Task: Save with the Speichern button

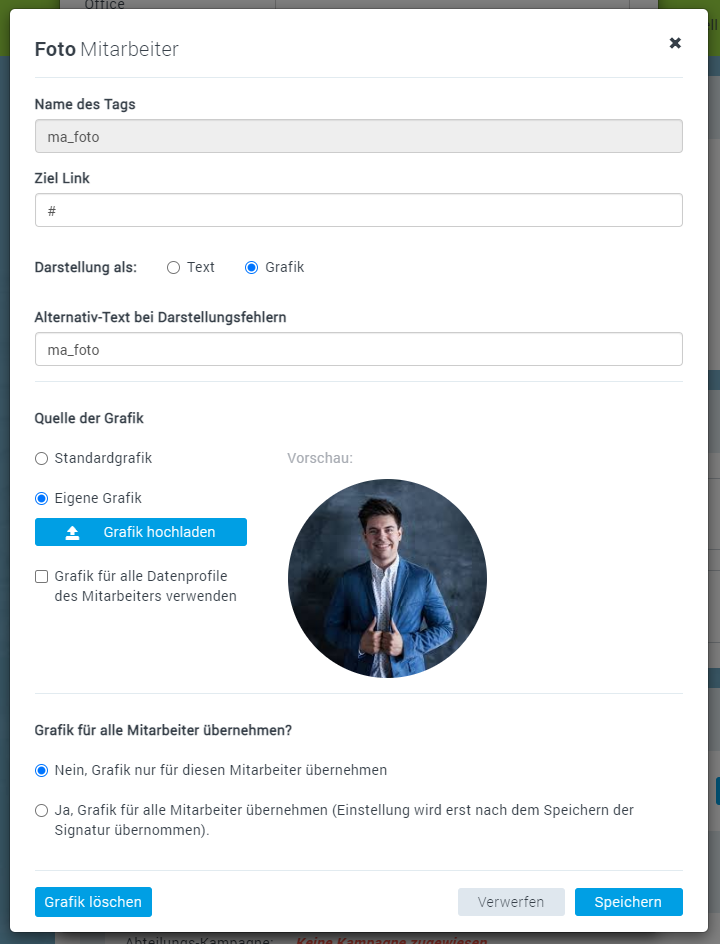Action: (628, 902)
